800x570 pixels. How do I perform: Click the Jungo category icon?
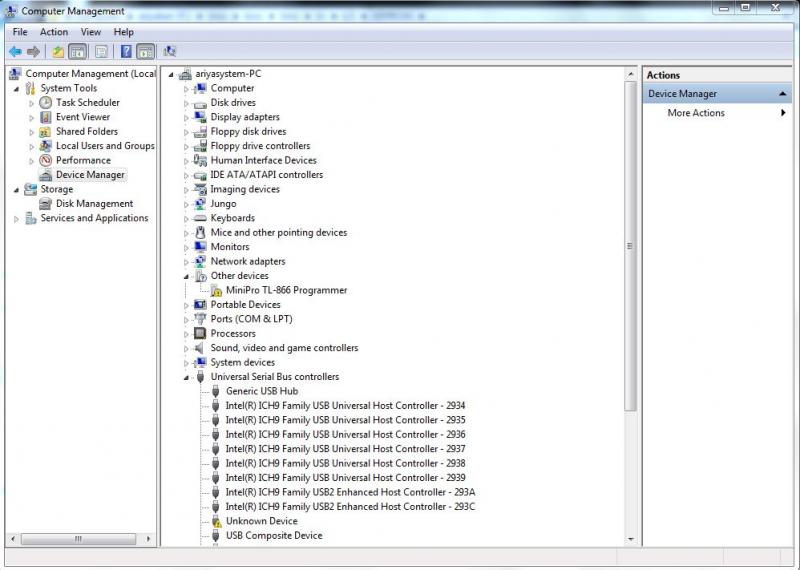coord(200,204)
